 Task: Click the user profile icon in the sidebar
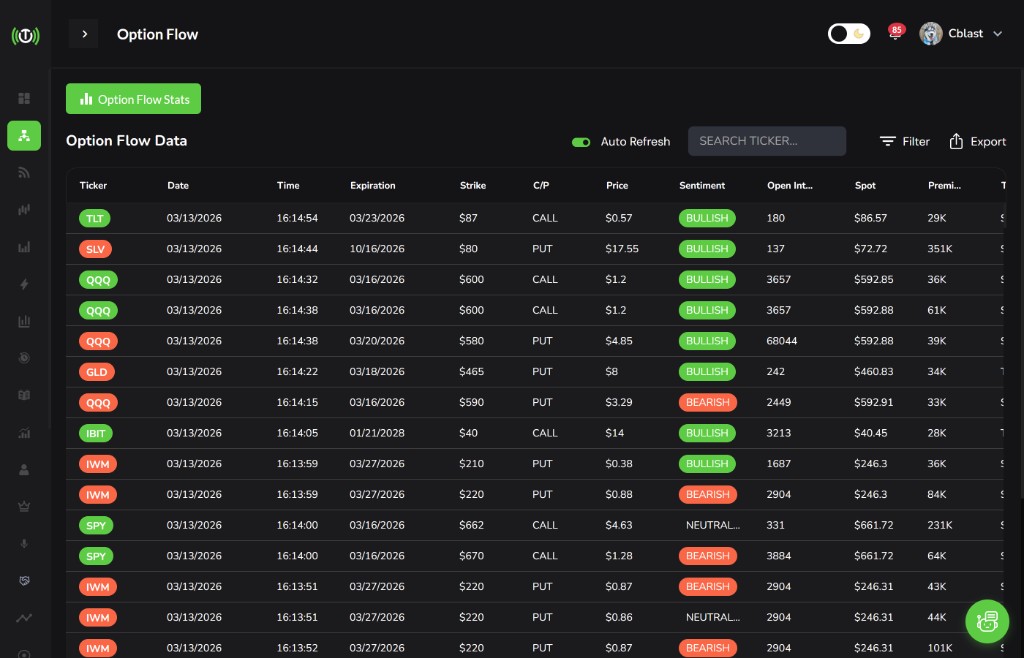(x=24, y=469)
